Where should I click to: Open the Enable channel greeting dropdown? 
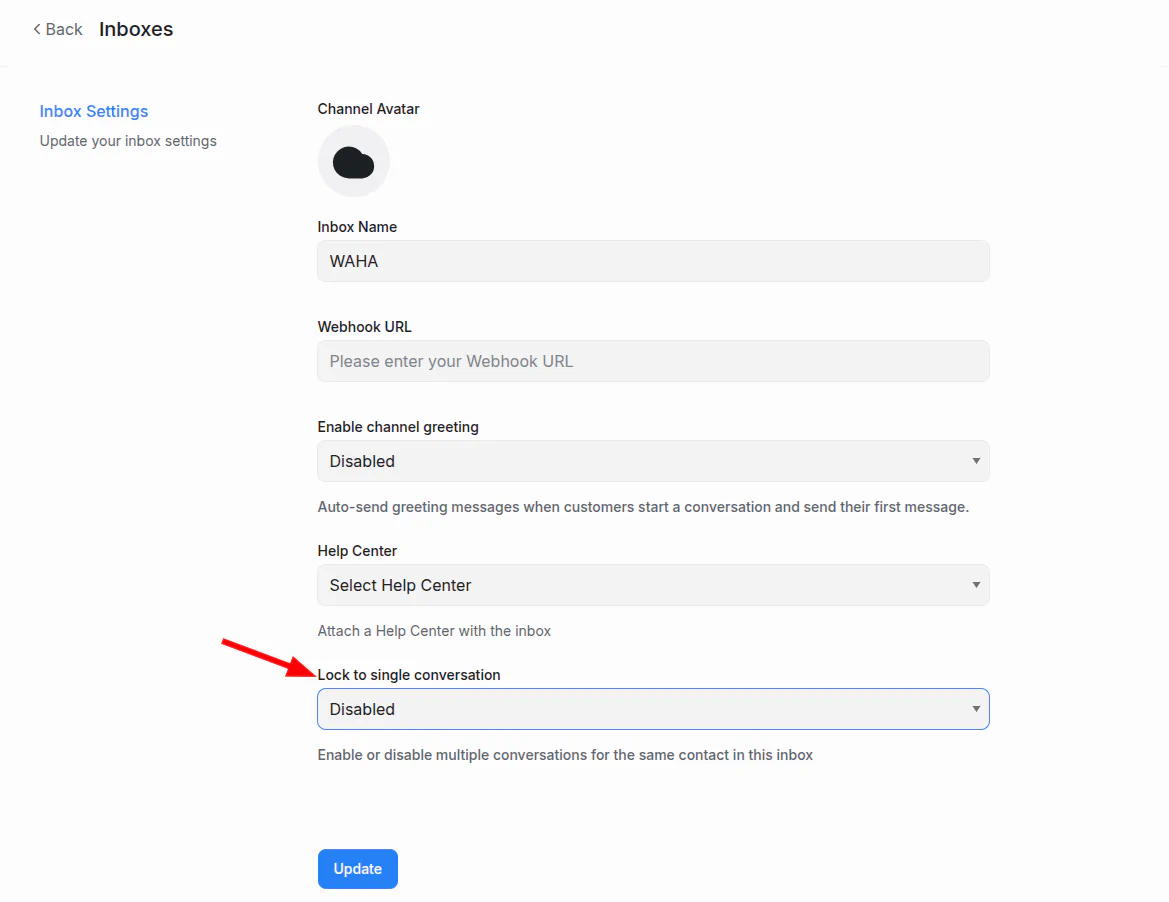tap(652, 461)
